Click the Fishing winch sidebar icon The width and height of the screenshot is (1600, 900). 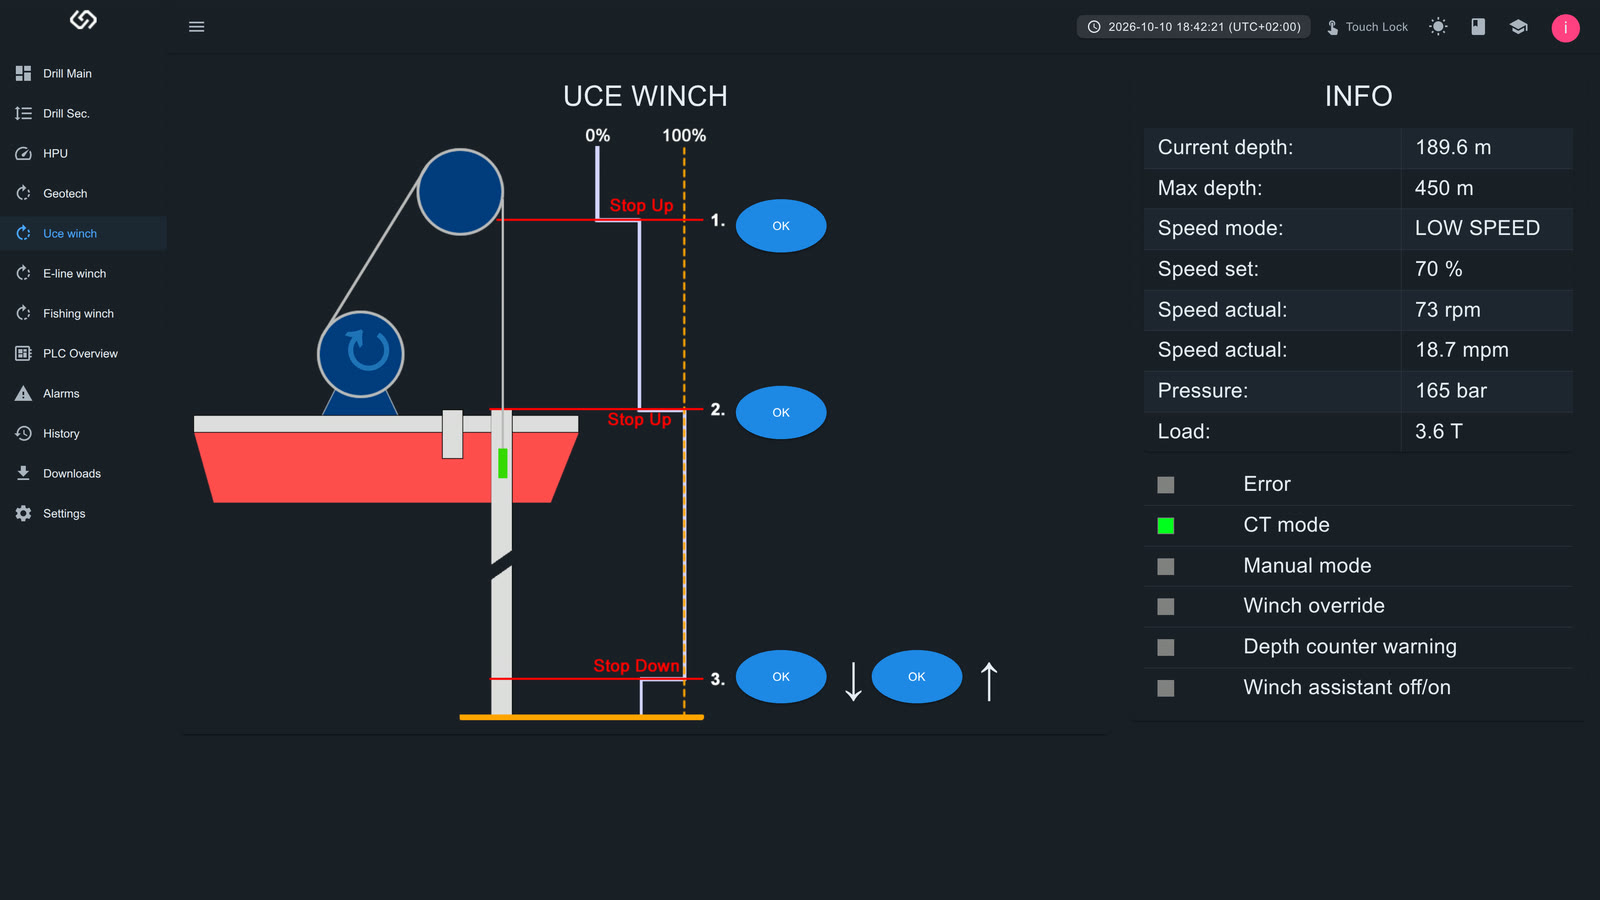point(23,313)
